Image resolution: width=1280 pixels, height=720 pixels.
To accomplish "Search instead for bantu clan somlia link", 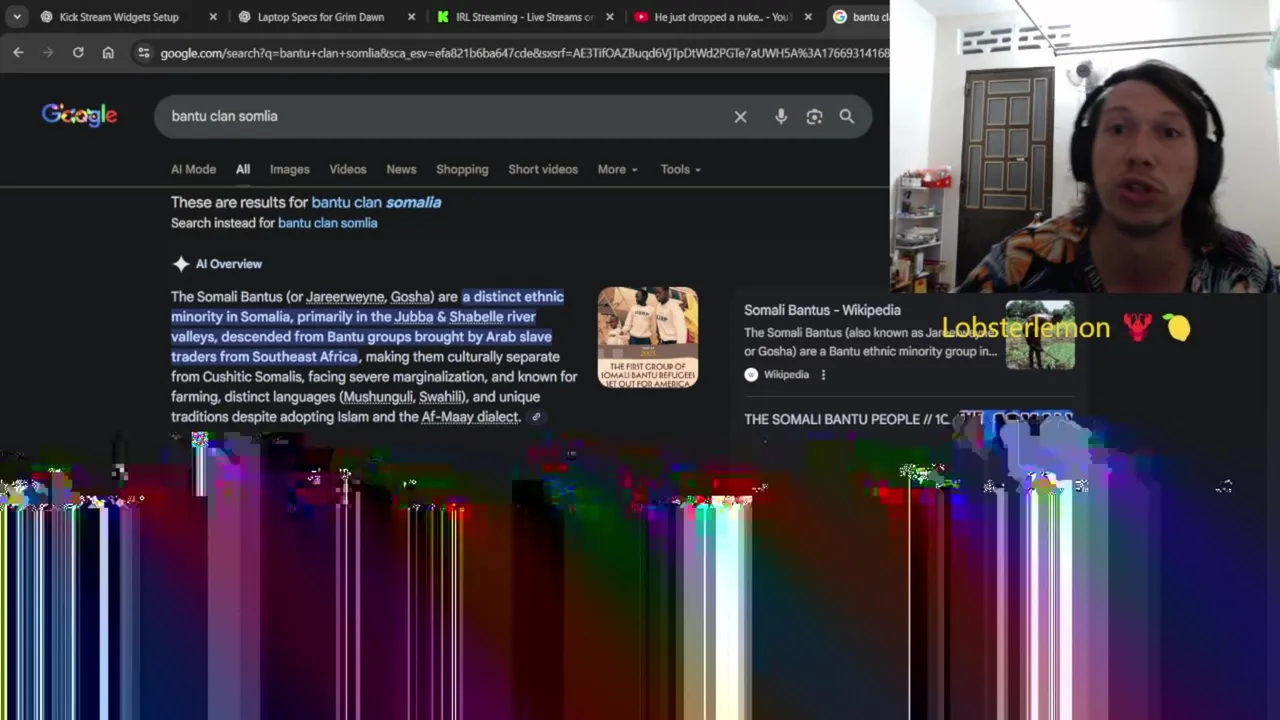I will pos(327,223).
